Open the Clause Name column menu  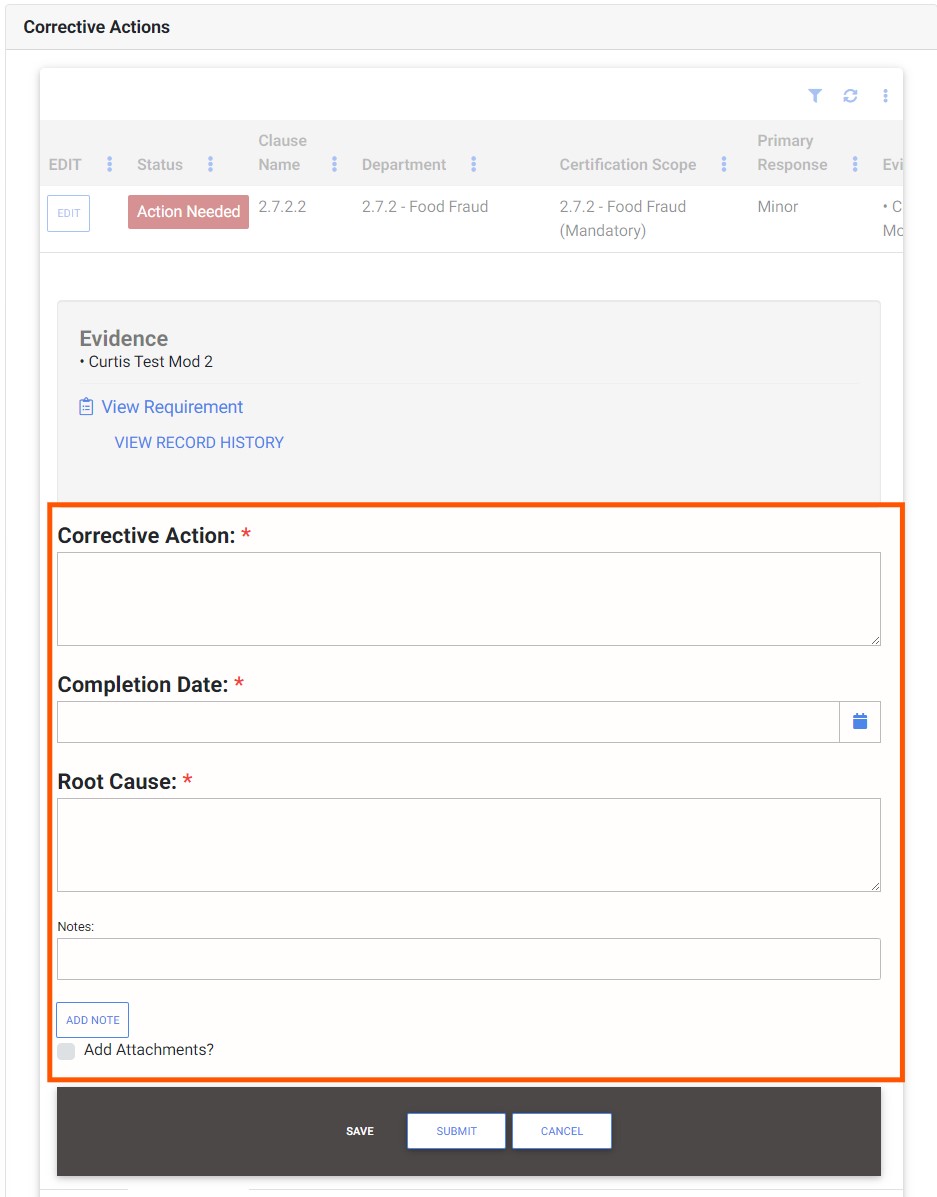334,164
